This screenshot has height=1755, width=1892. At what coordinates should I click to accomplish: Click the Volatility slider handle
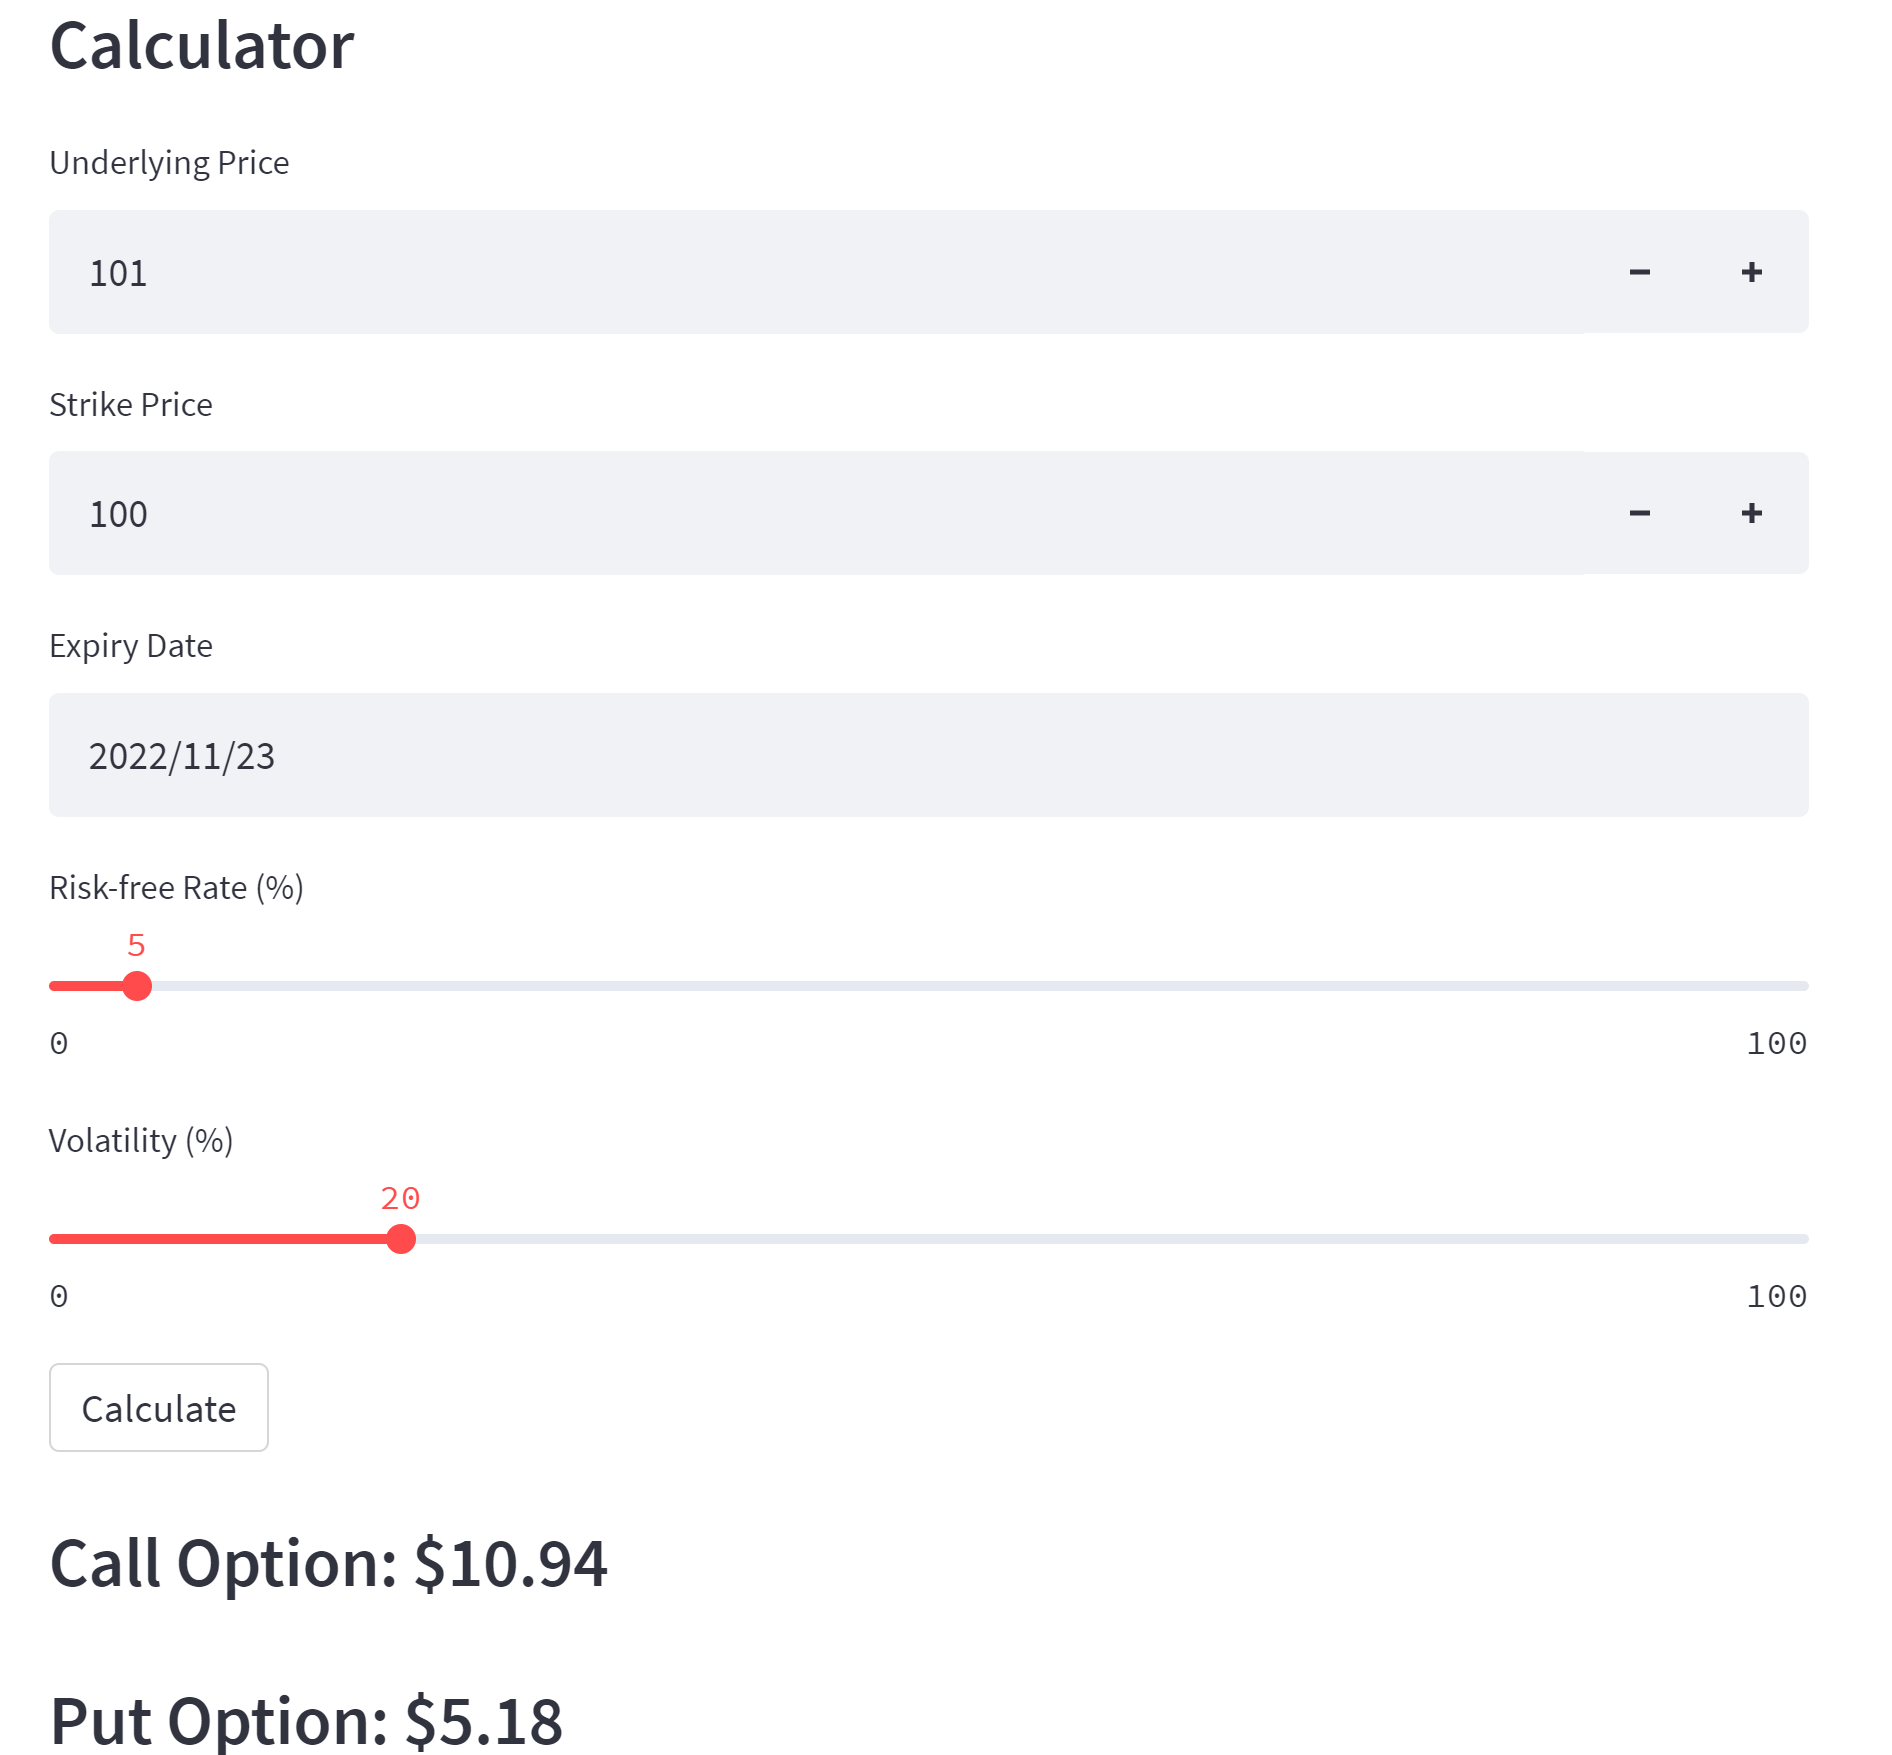click(x=402, y=1239)
